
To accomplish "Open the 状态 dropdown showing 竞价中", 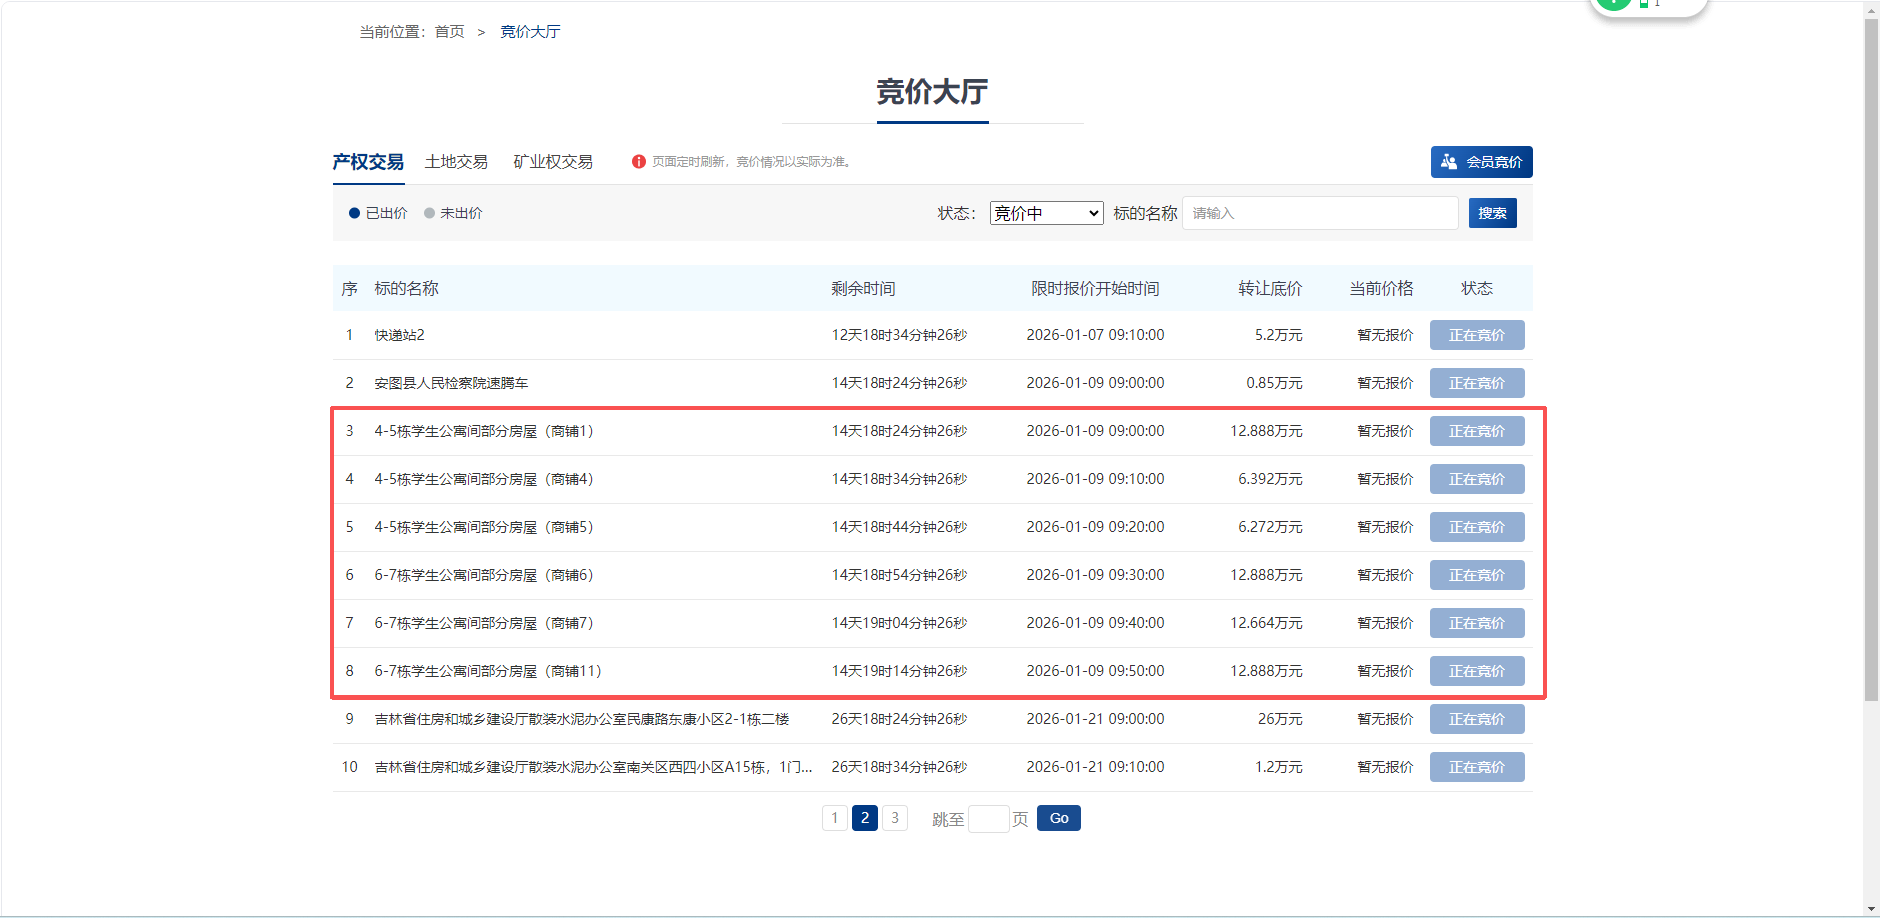I will click(1045, 213).
